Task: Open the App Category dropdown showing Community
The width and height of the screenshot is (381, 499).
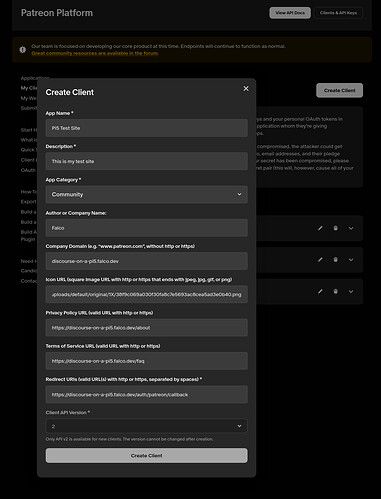Action: coord(147,194)
